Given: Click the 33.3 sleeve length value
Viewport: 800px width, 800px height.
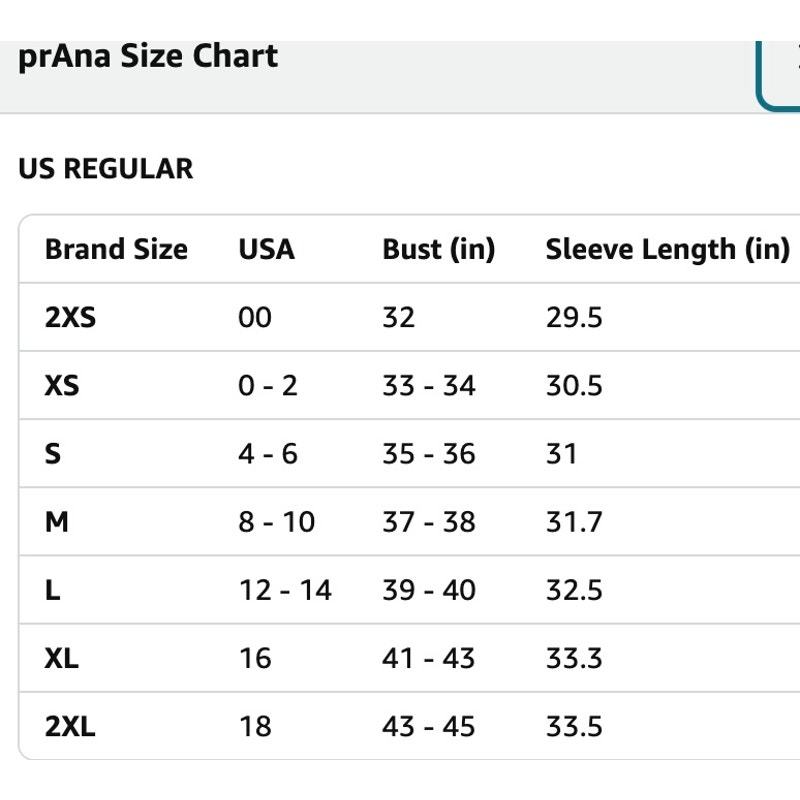Looking at the screenshot, I should point(574,658).
